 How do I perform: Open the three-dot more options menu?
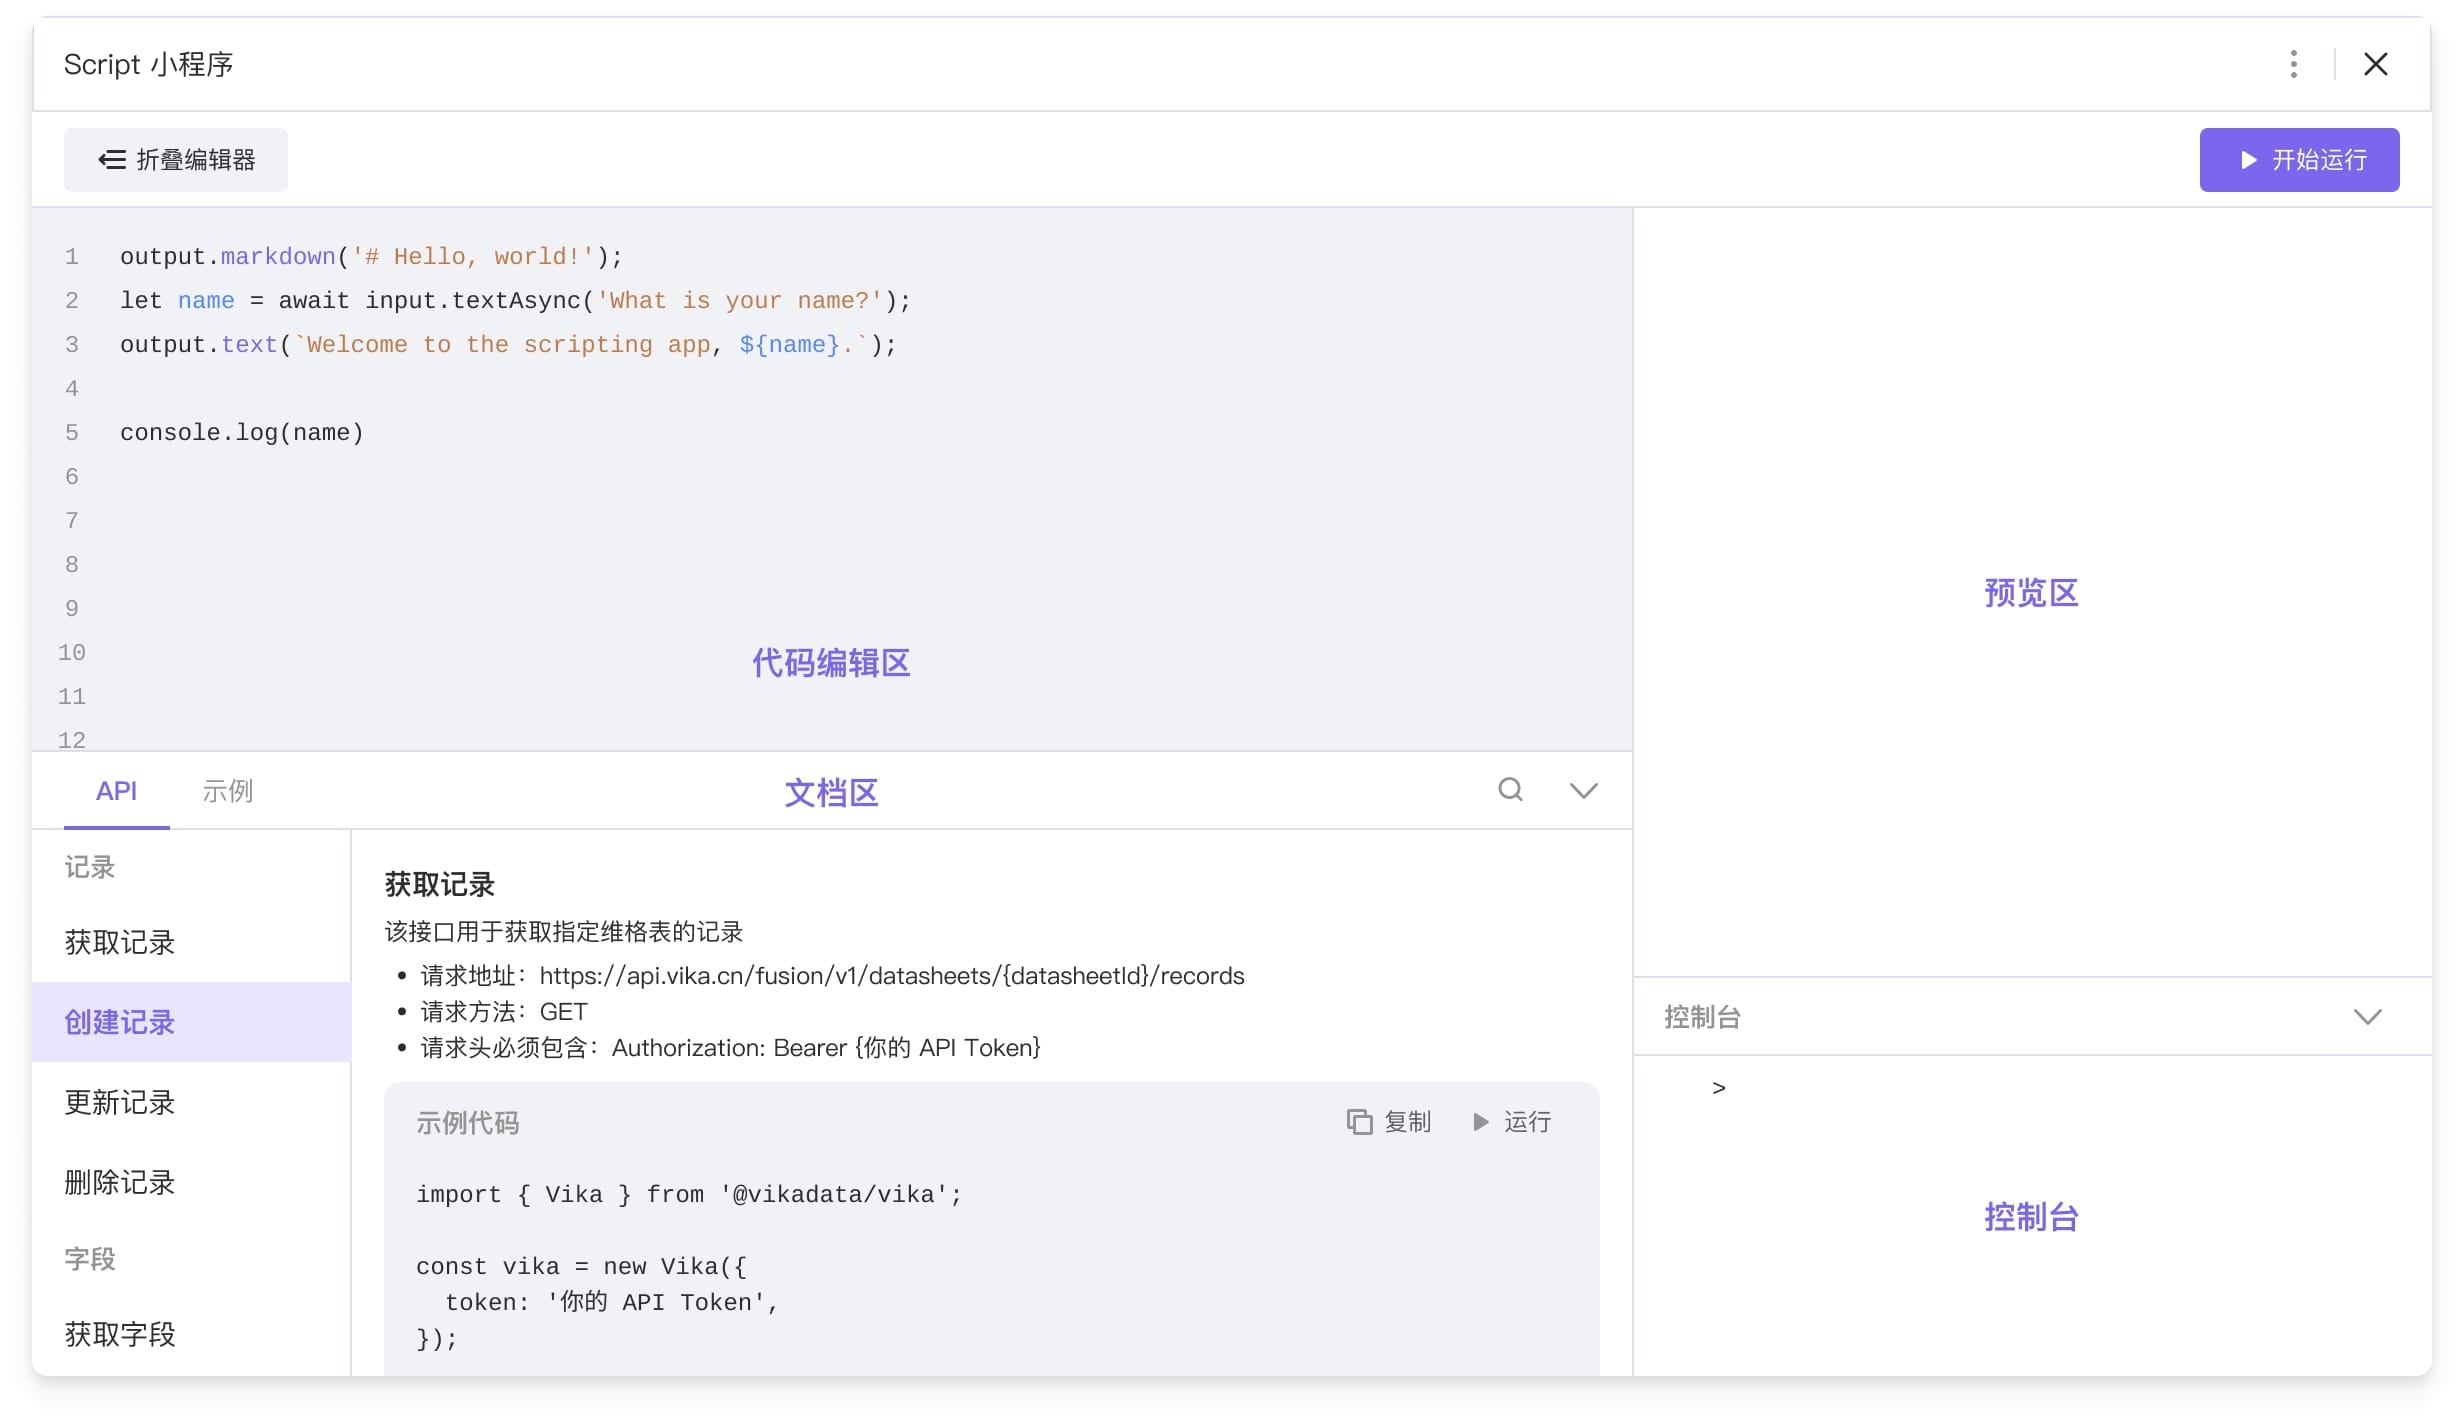(2293, 64)
